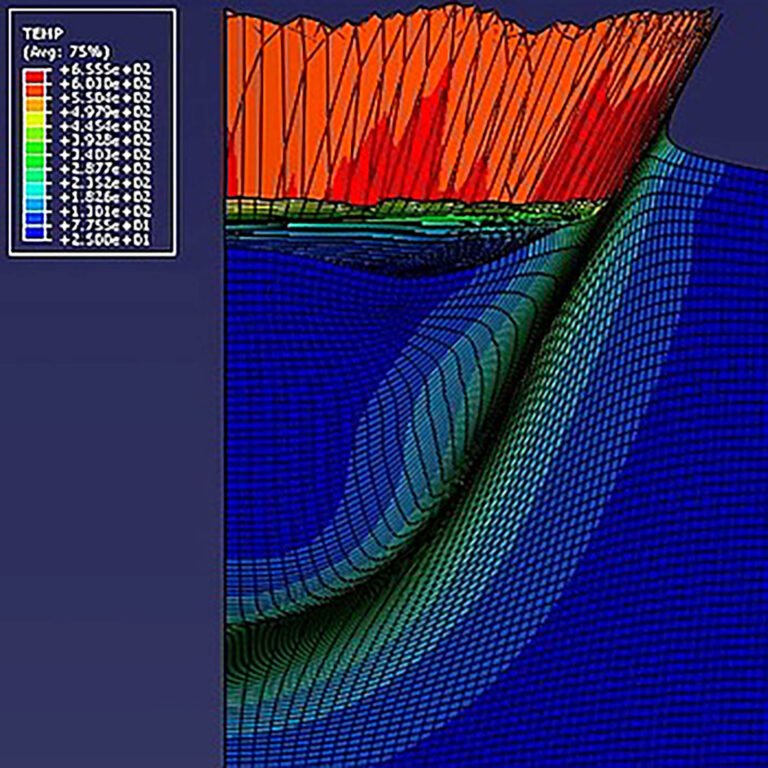Screen dimensions: 768x768
Task: Click the +3.403e+02 legend label
Action: point(105,155)
